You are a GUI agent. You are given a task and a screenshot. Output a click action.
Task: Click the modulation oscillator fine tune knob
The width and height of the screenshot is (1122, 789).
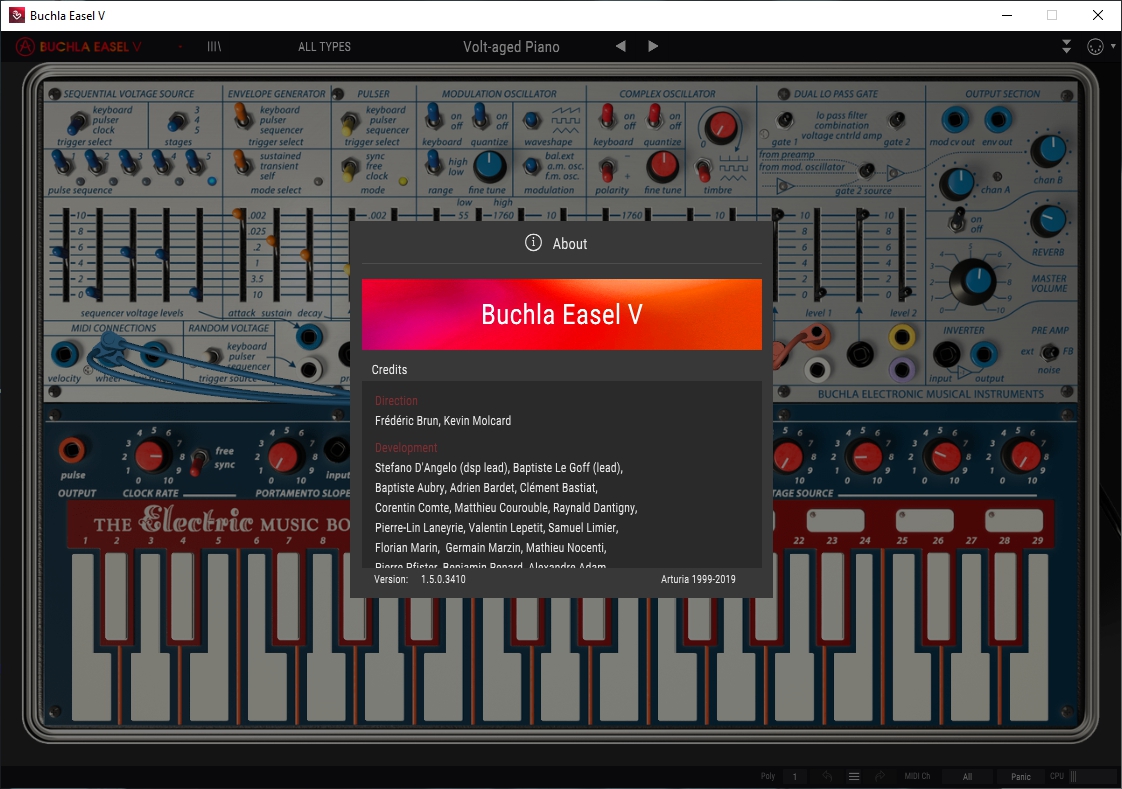489,166
